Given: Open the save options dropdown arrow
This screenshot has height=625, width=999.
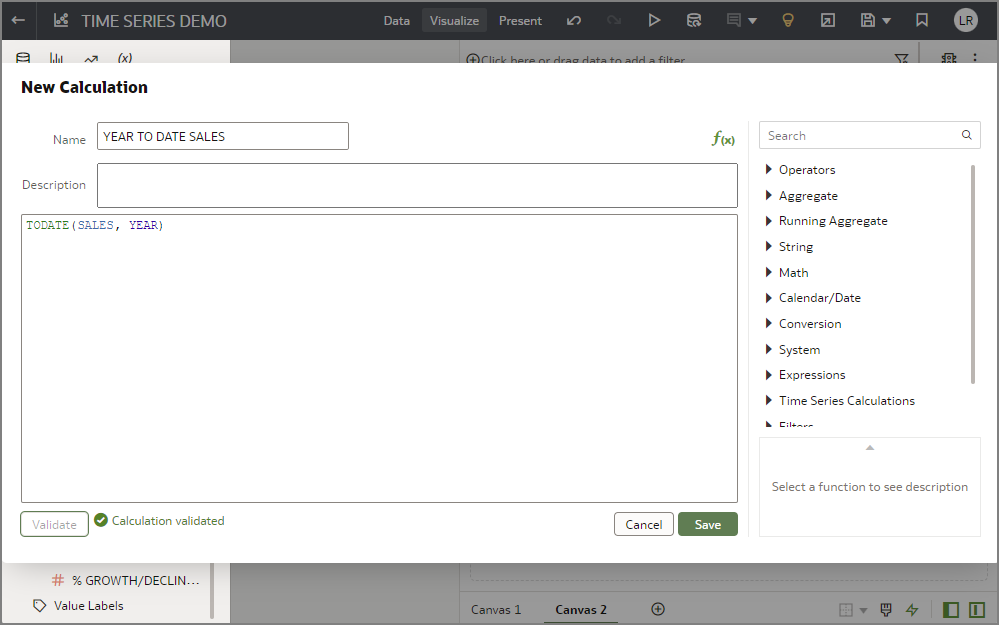Looking at the screenshot, I should click(x=886, y=21).
